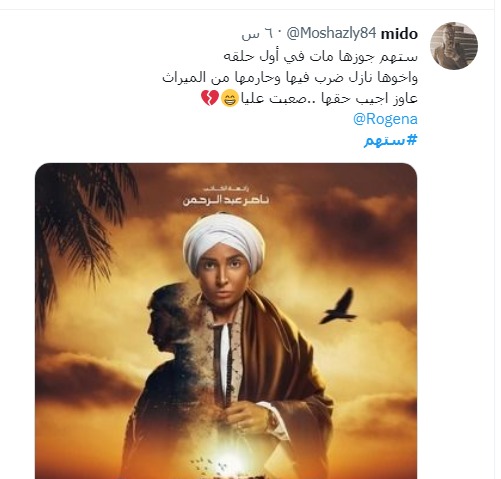Click the woman's face in the poster
This screenshot has height=479, width=501.
pos(222,273)
